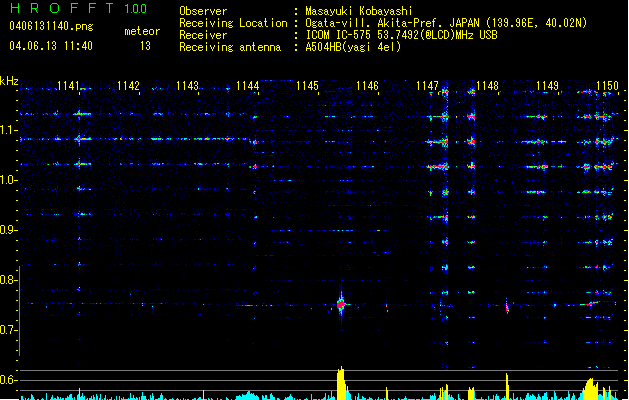Viewport: 629px width, 400px height.
Task: Click the version number 1.00
Action: tap(135, 9)
